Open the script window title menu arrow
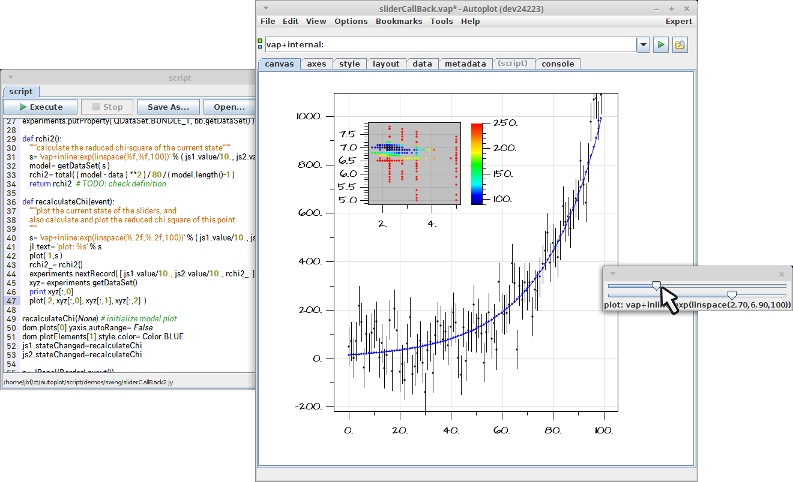Screen dimensions: 793x482 click(x=10, y=77)
